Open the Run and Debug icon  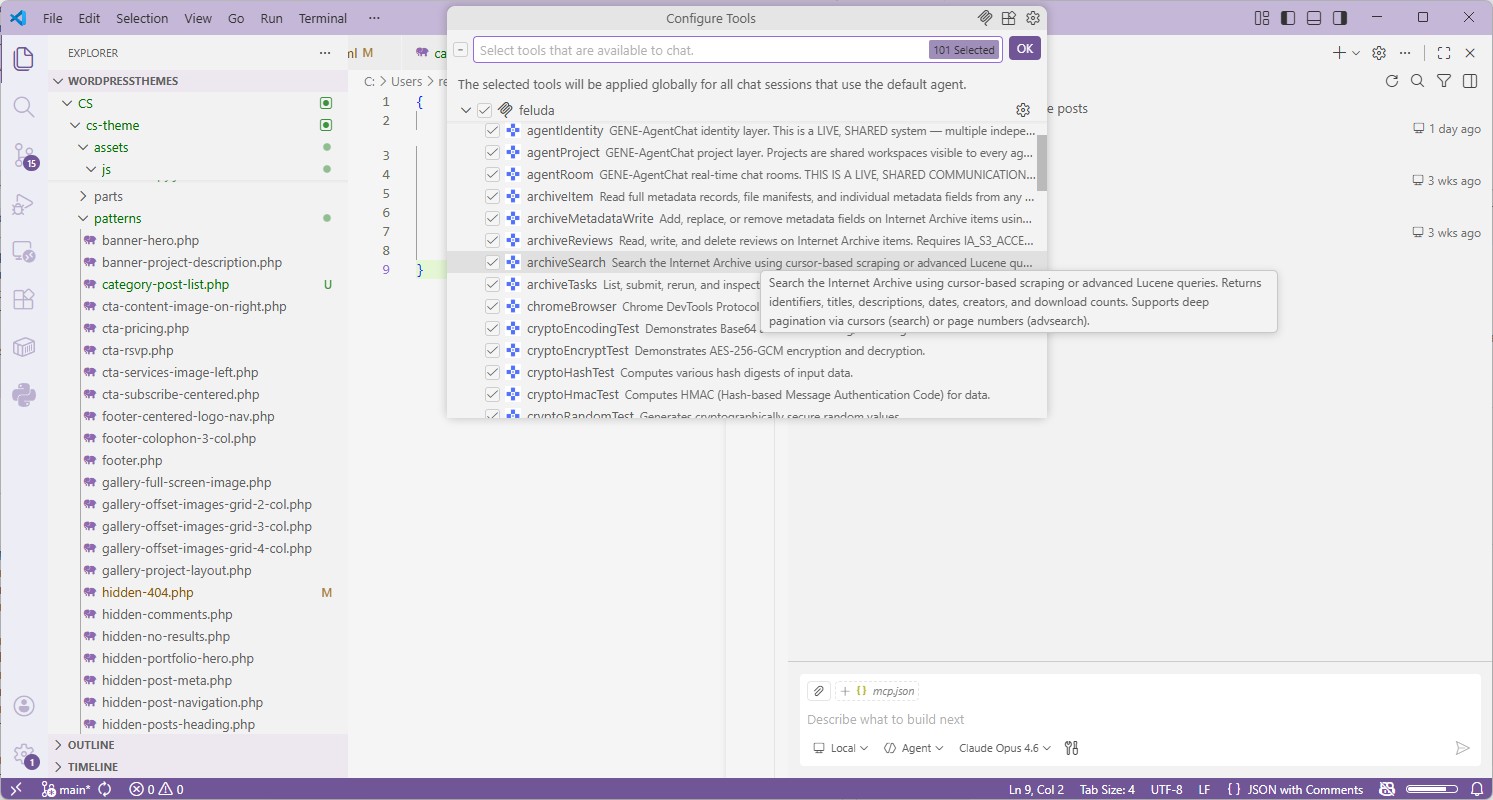[24, 204]
